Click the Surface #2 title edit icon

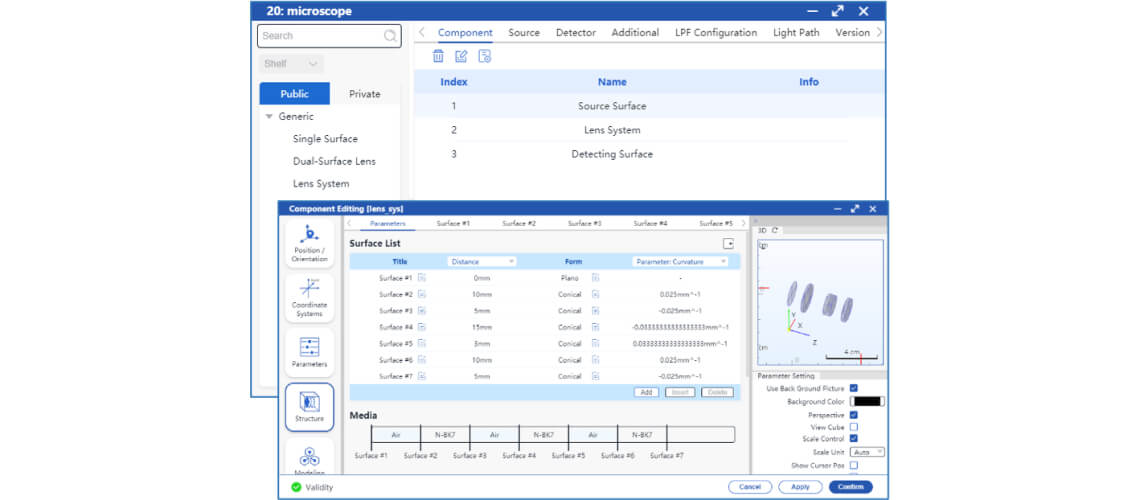click(422, 295)
